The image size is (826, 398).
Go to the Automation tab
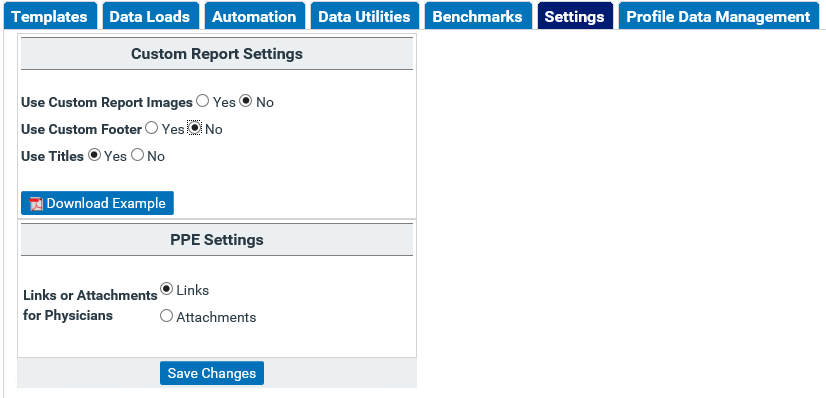[254, 16]
